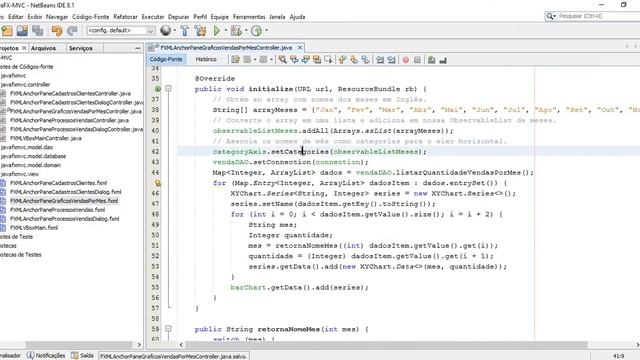Image resolution: width=640 pixels, height=360 pixels.
Task: Open the navigate forward history dropdown
Action: [271, 60]
